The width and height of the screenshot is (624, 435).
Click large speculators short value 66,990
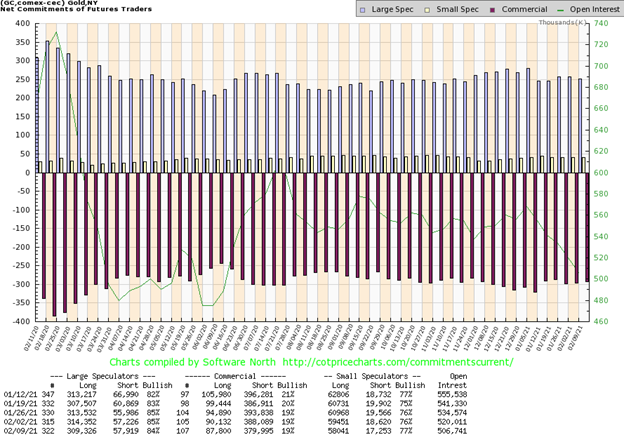point(125,394)
